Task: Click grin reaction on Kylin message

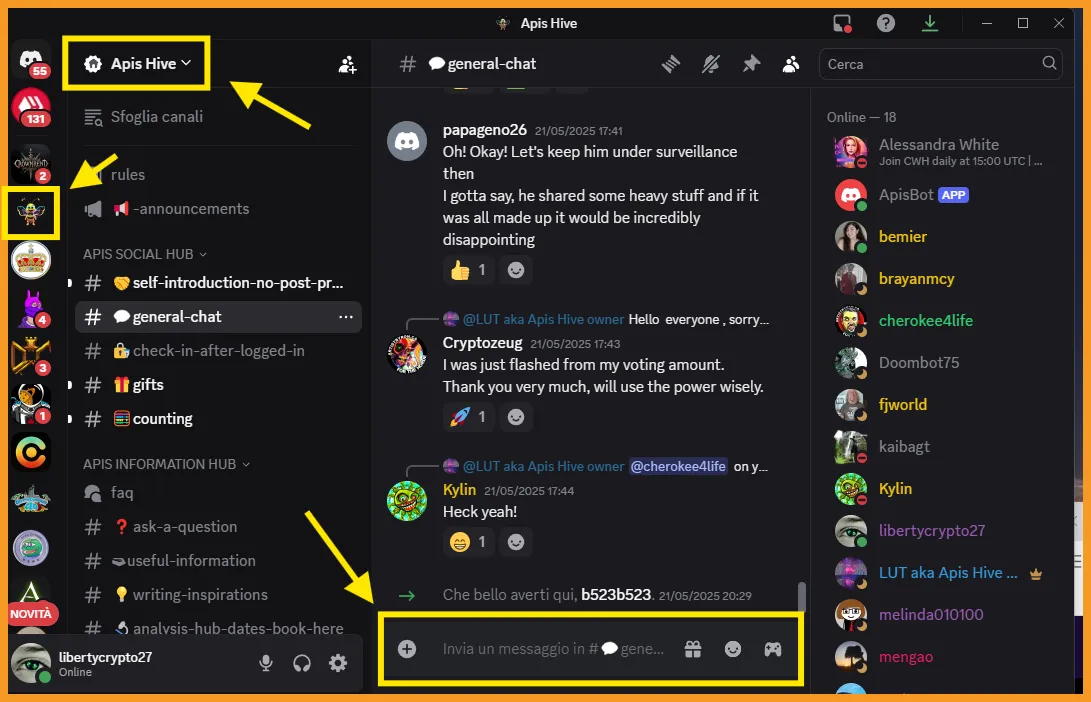Action: [x=468, y=541]
